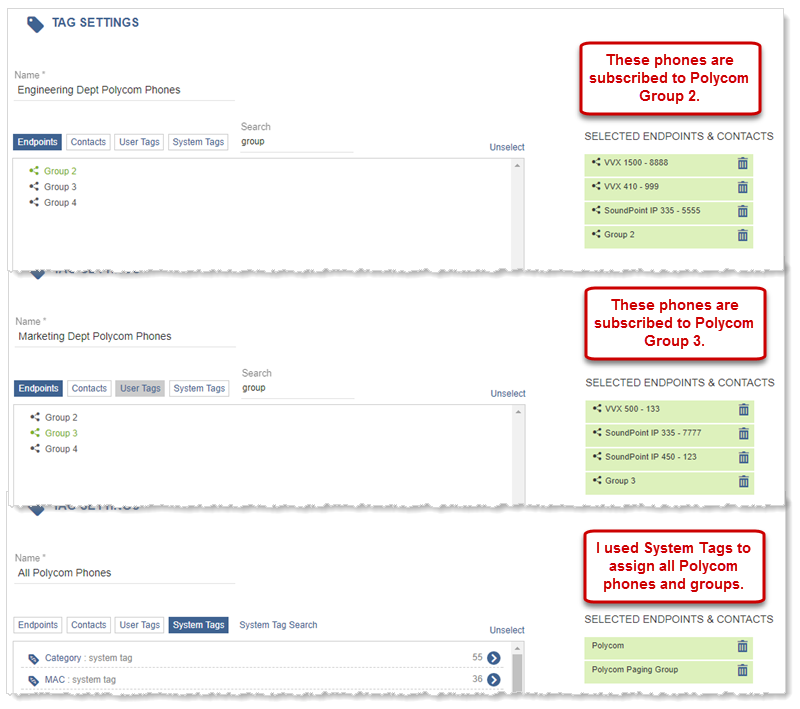The width and height of the screenshot is (800, 709).
Task: Click the Group 2 share icon in Marketing list
Action: [x=35, y=417]
